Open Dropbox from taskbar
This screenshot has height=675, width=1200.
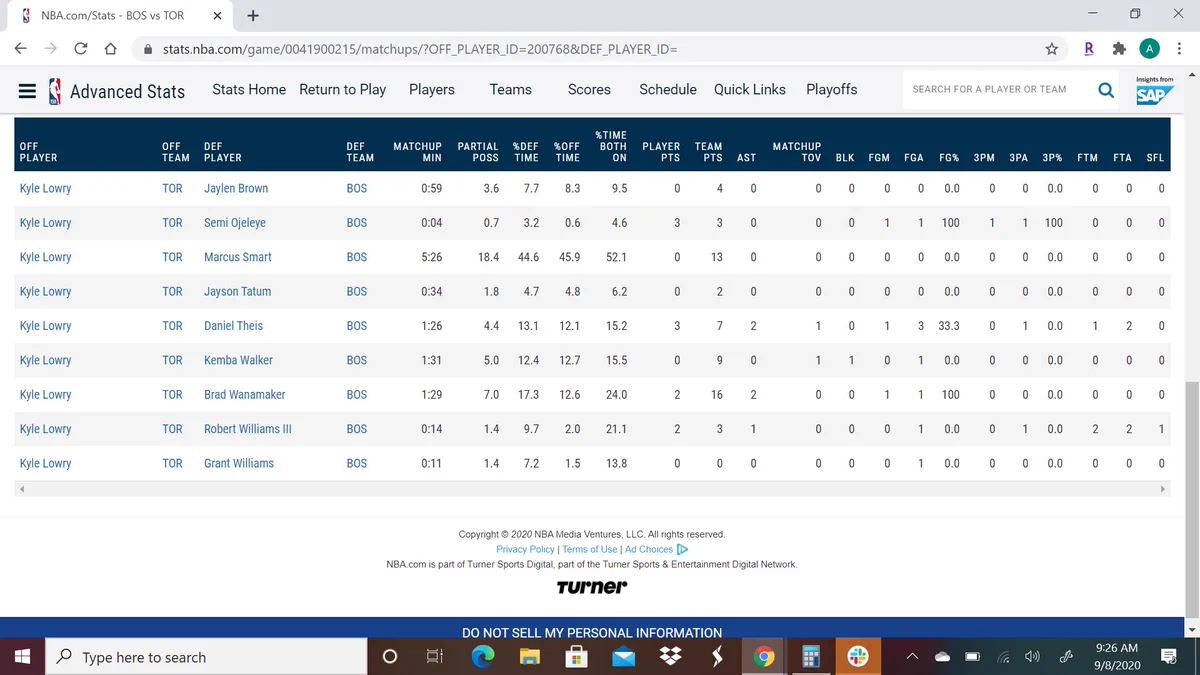click(x=670, y=657)
